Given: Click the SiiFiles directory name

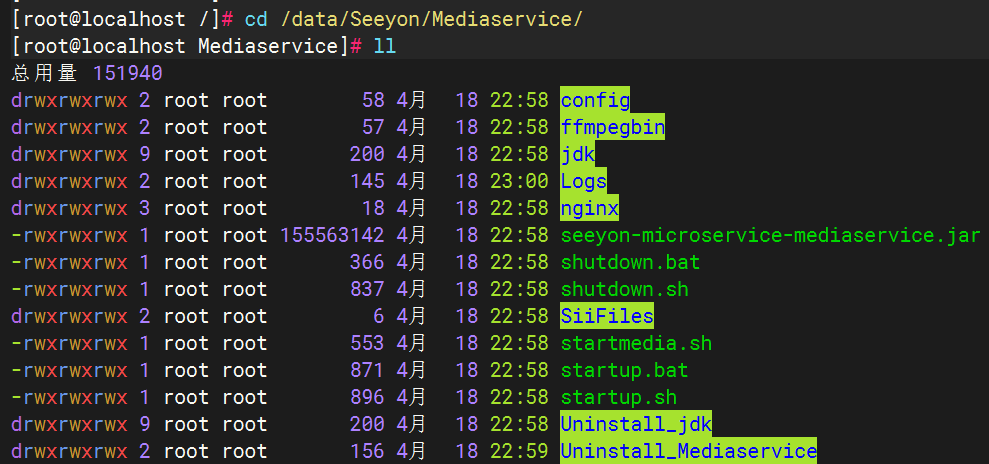Looking at the screenshot, I should (607, 316).
